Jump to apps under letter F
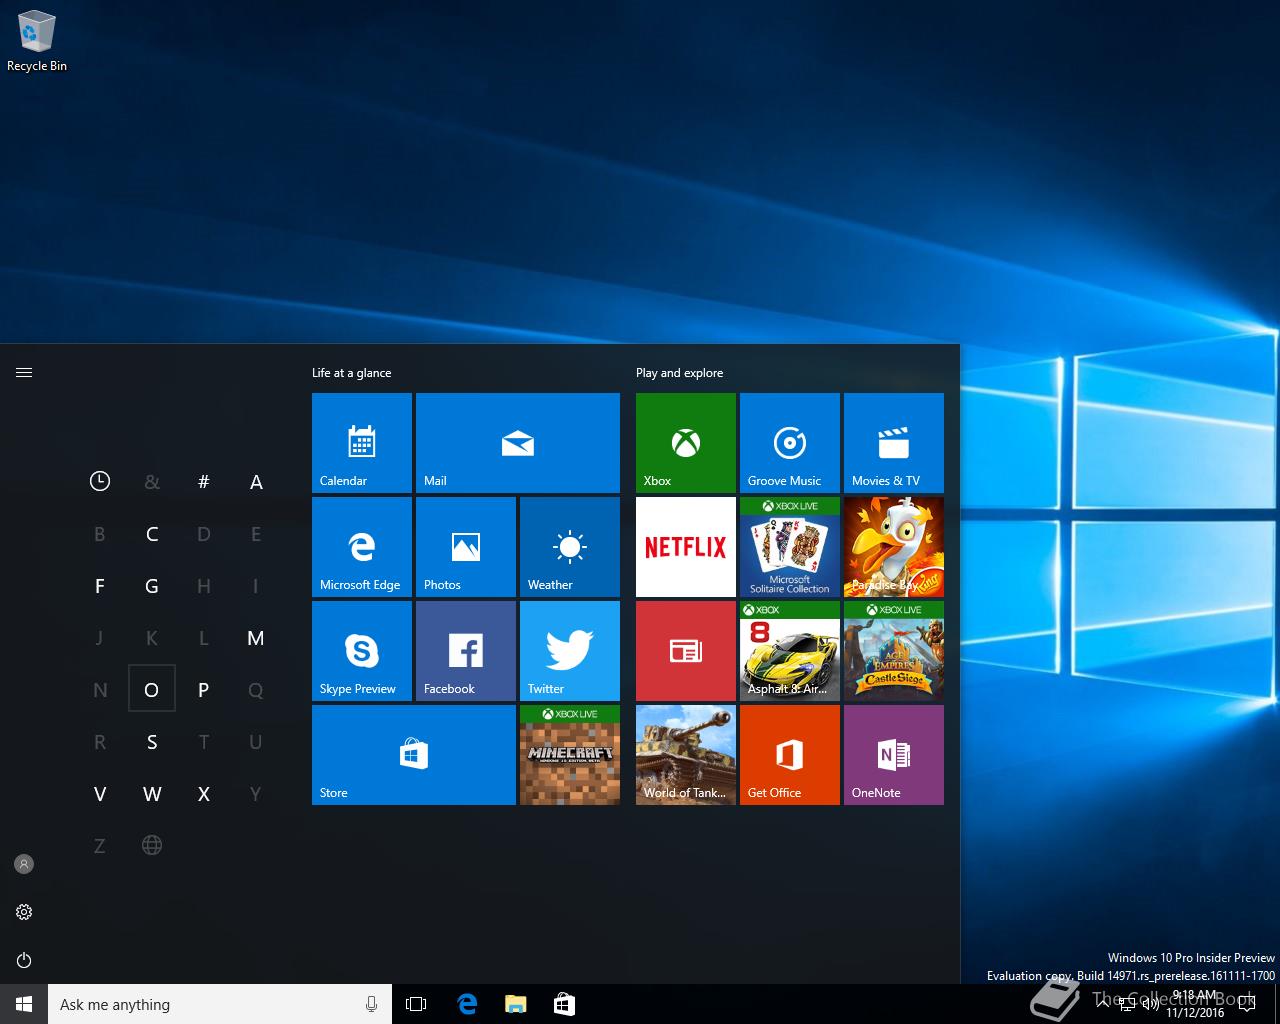 coord(100,586)
